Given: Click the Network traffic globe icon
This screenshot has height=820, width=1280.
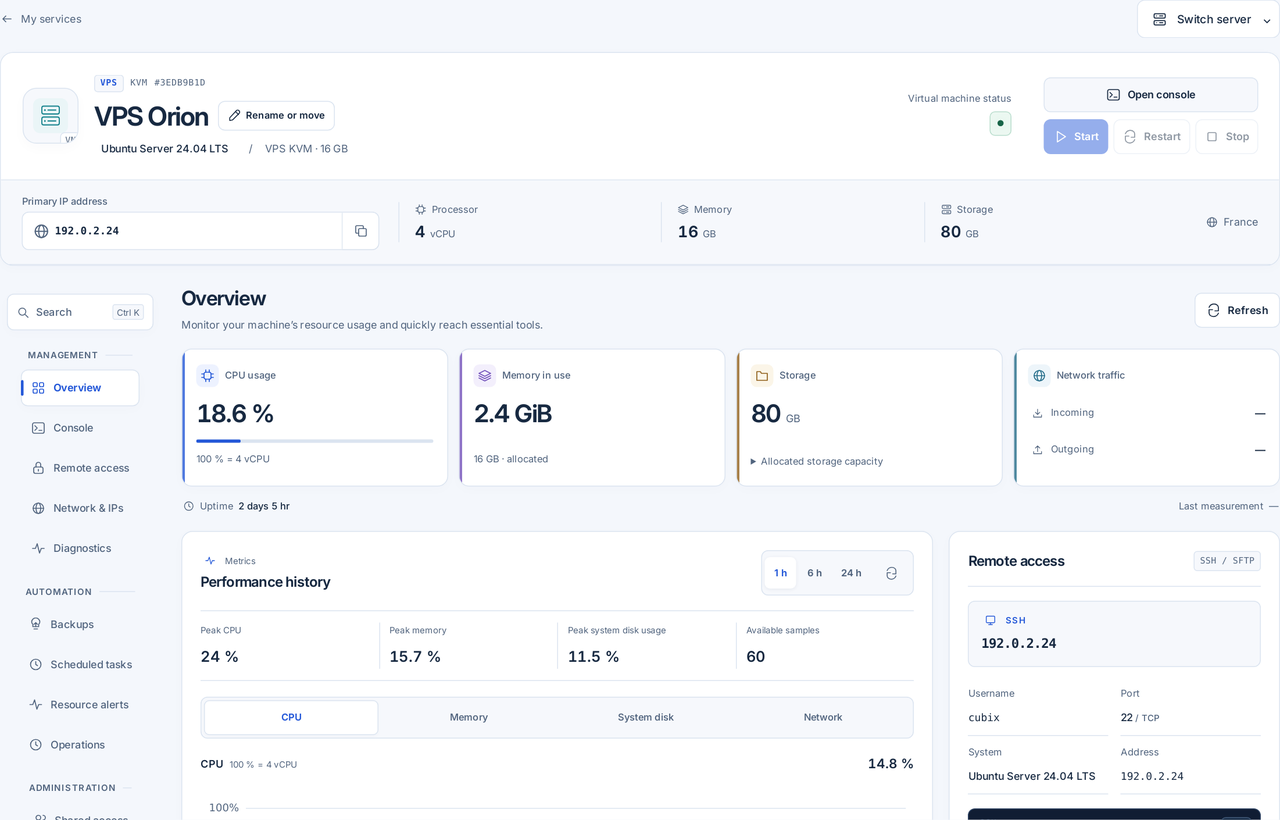Looking at the screenshot, I should coord(1039,376).
